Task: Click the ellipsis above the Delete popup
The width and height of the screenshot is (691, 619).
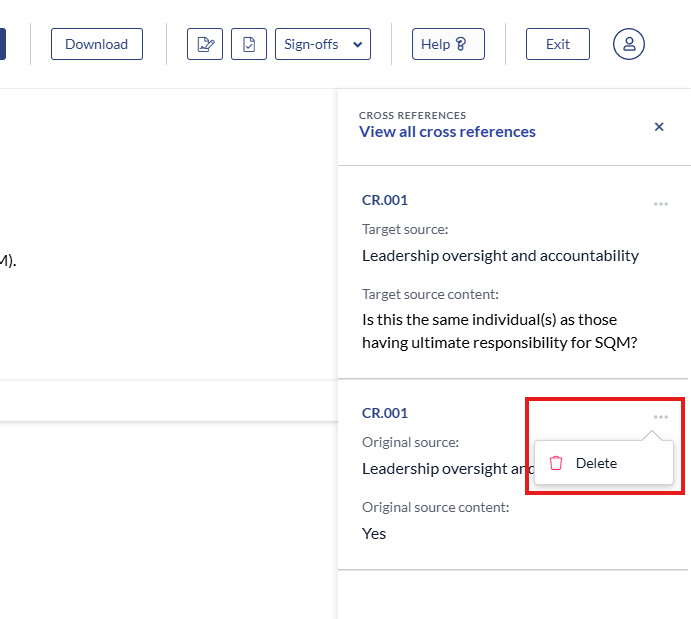Action: 660,417
